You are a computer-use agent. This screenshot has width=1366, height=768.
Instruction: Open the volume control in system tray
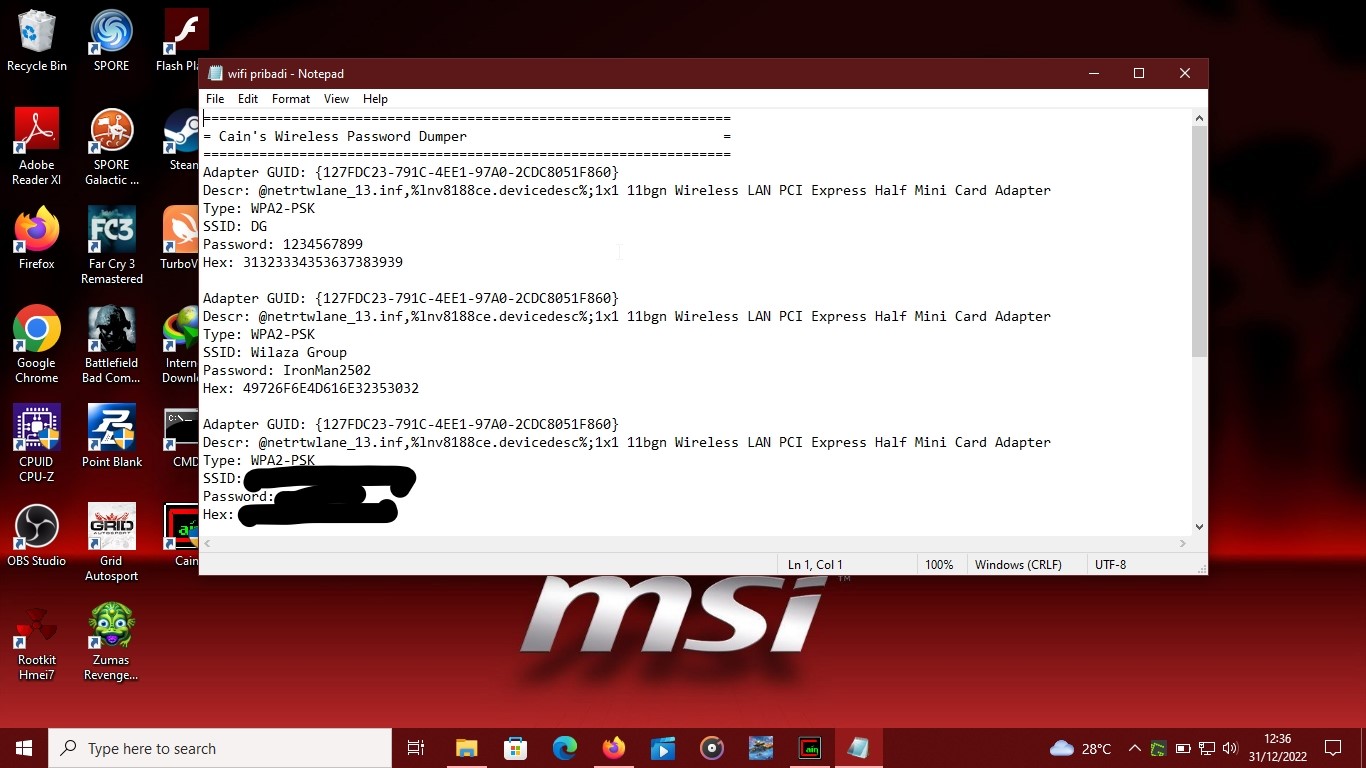tap(1230, 748)
